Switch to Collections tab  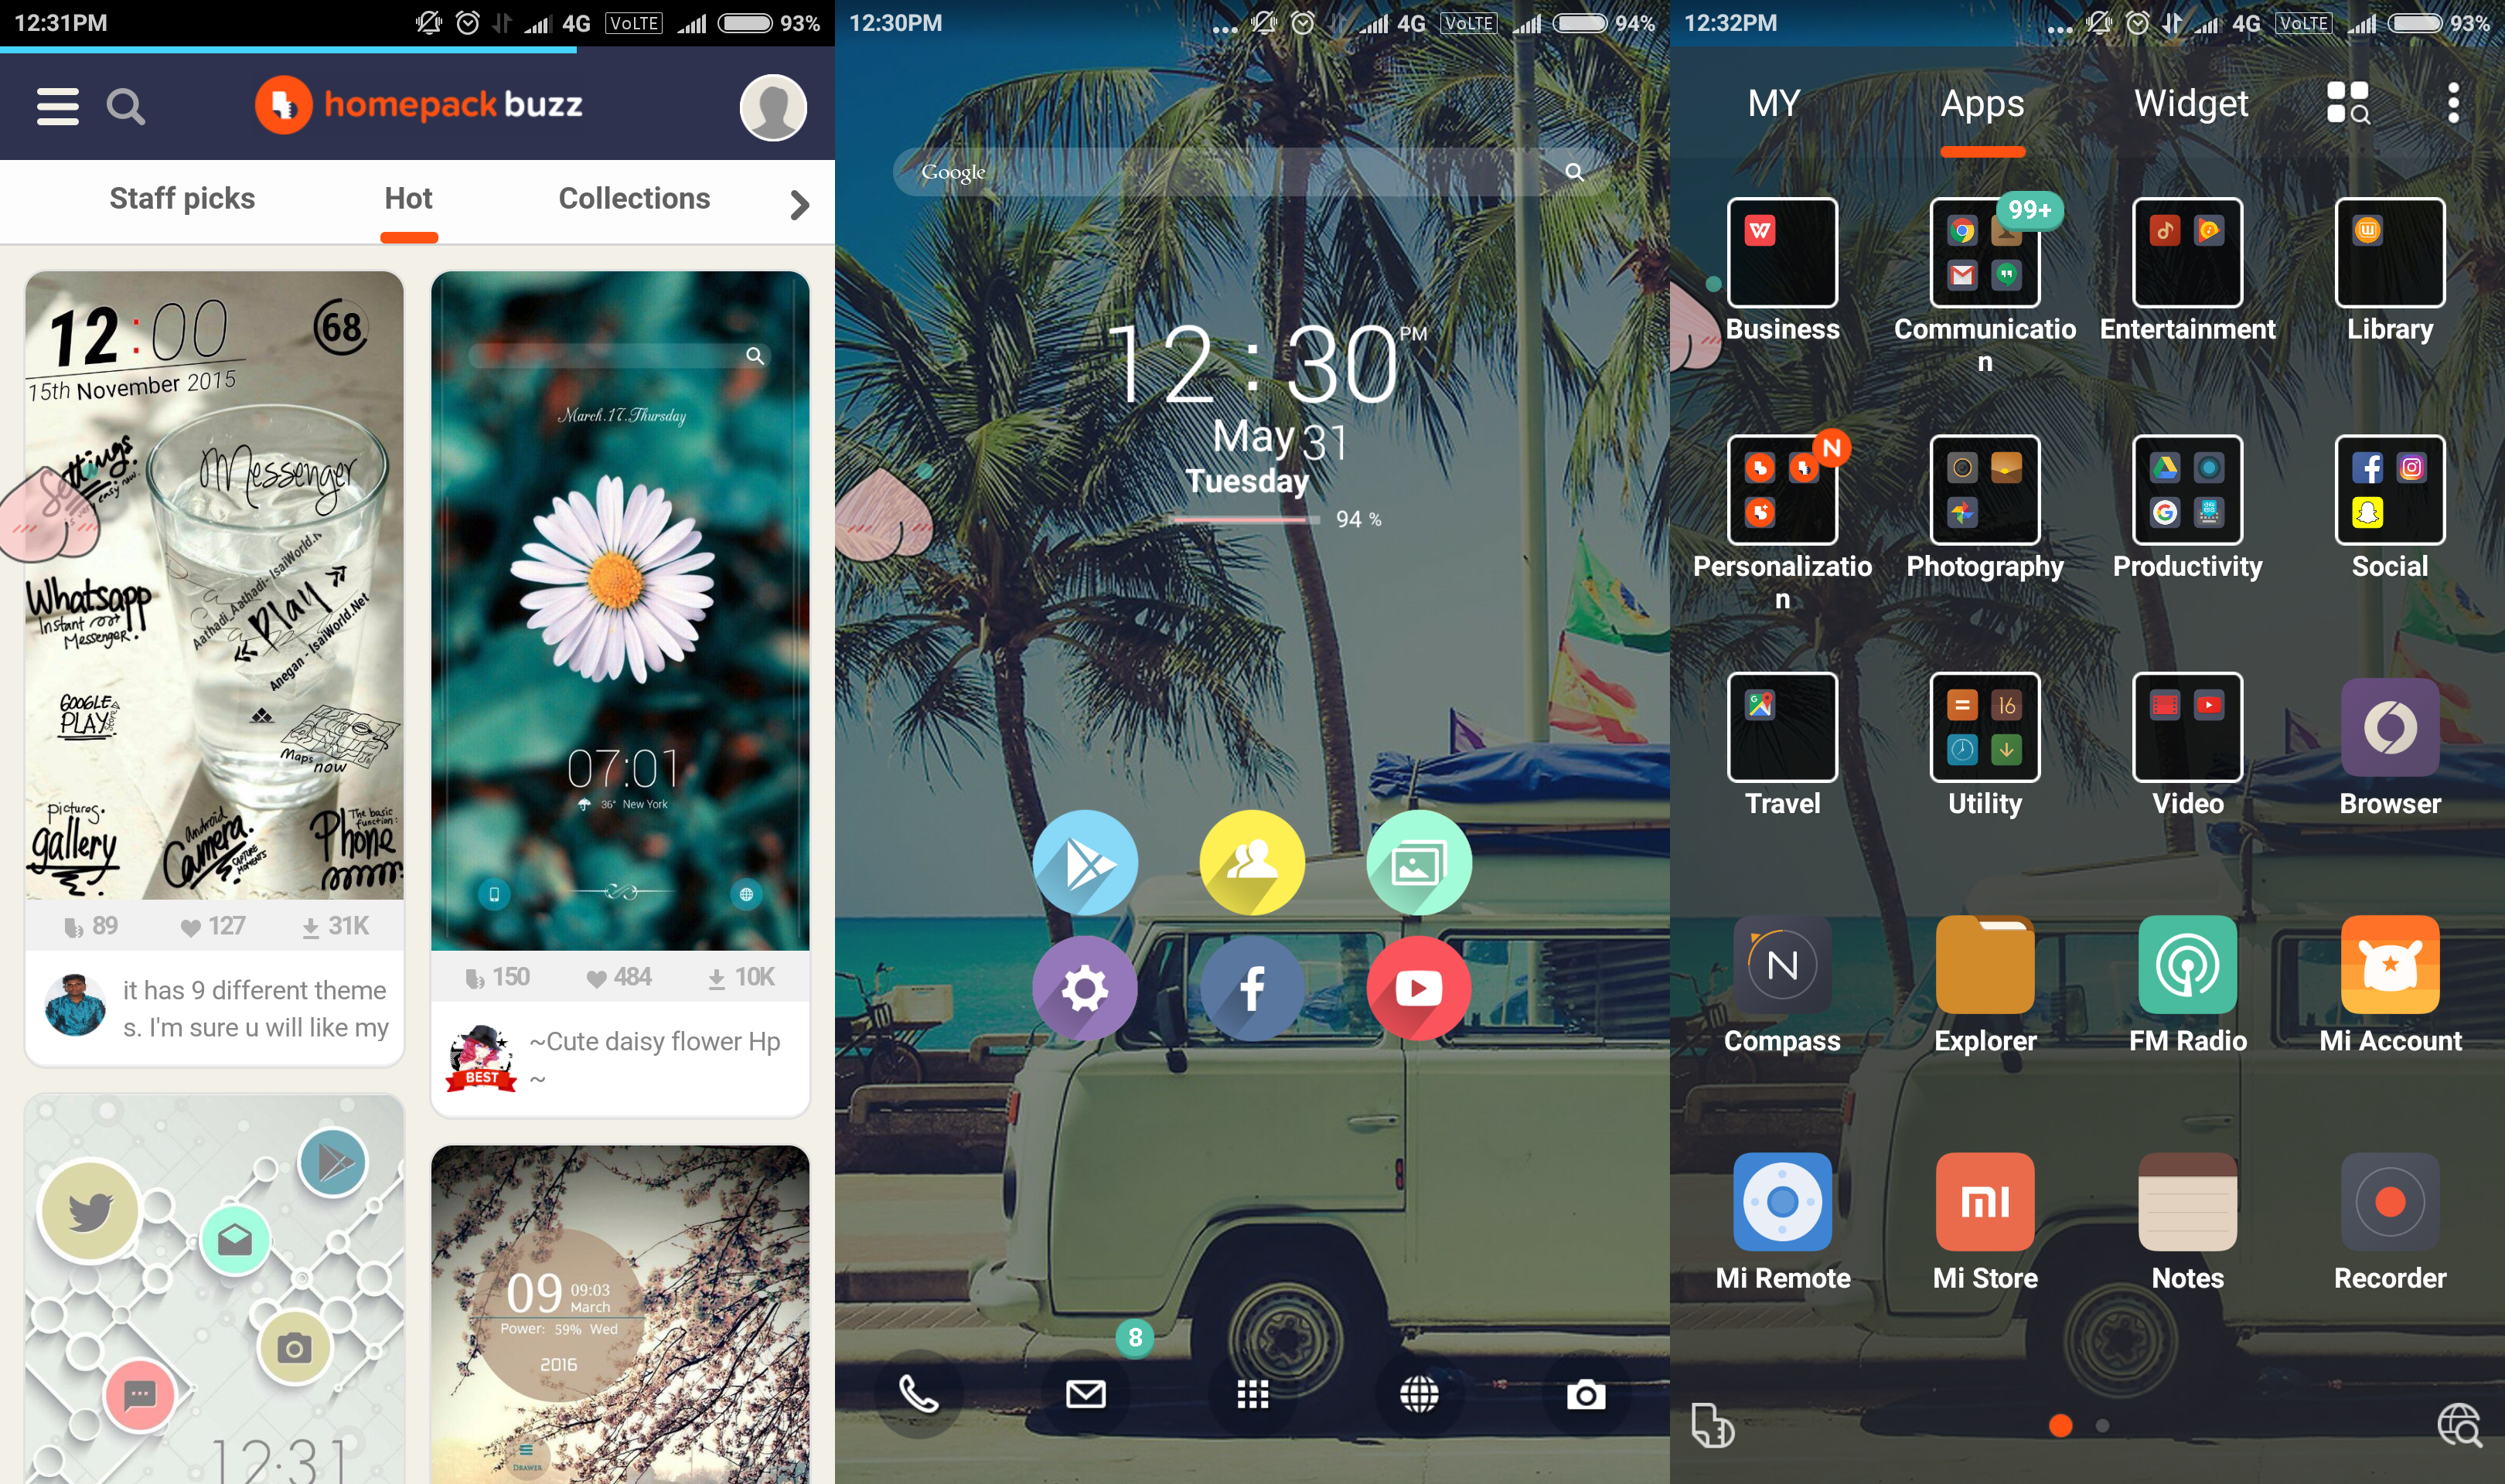(634, 196)
